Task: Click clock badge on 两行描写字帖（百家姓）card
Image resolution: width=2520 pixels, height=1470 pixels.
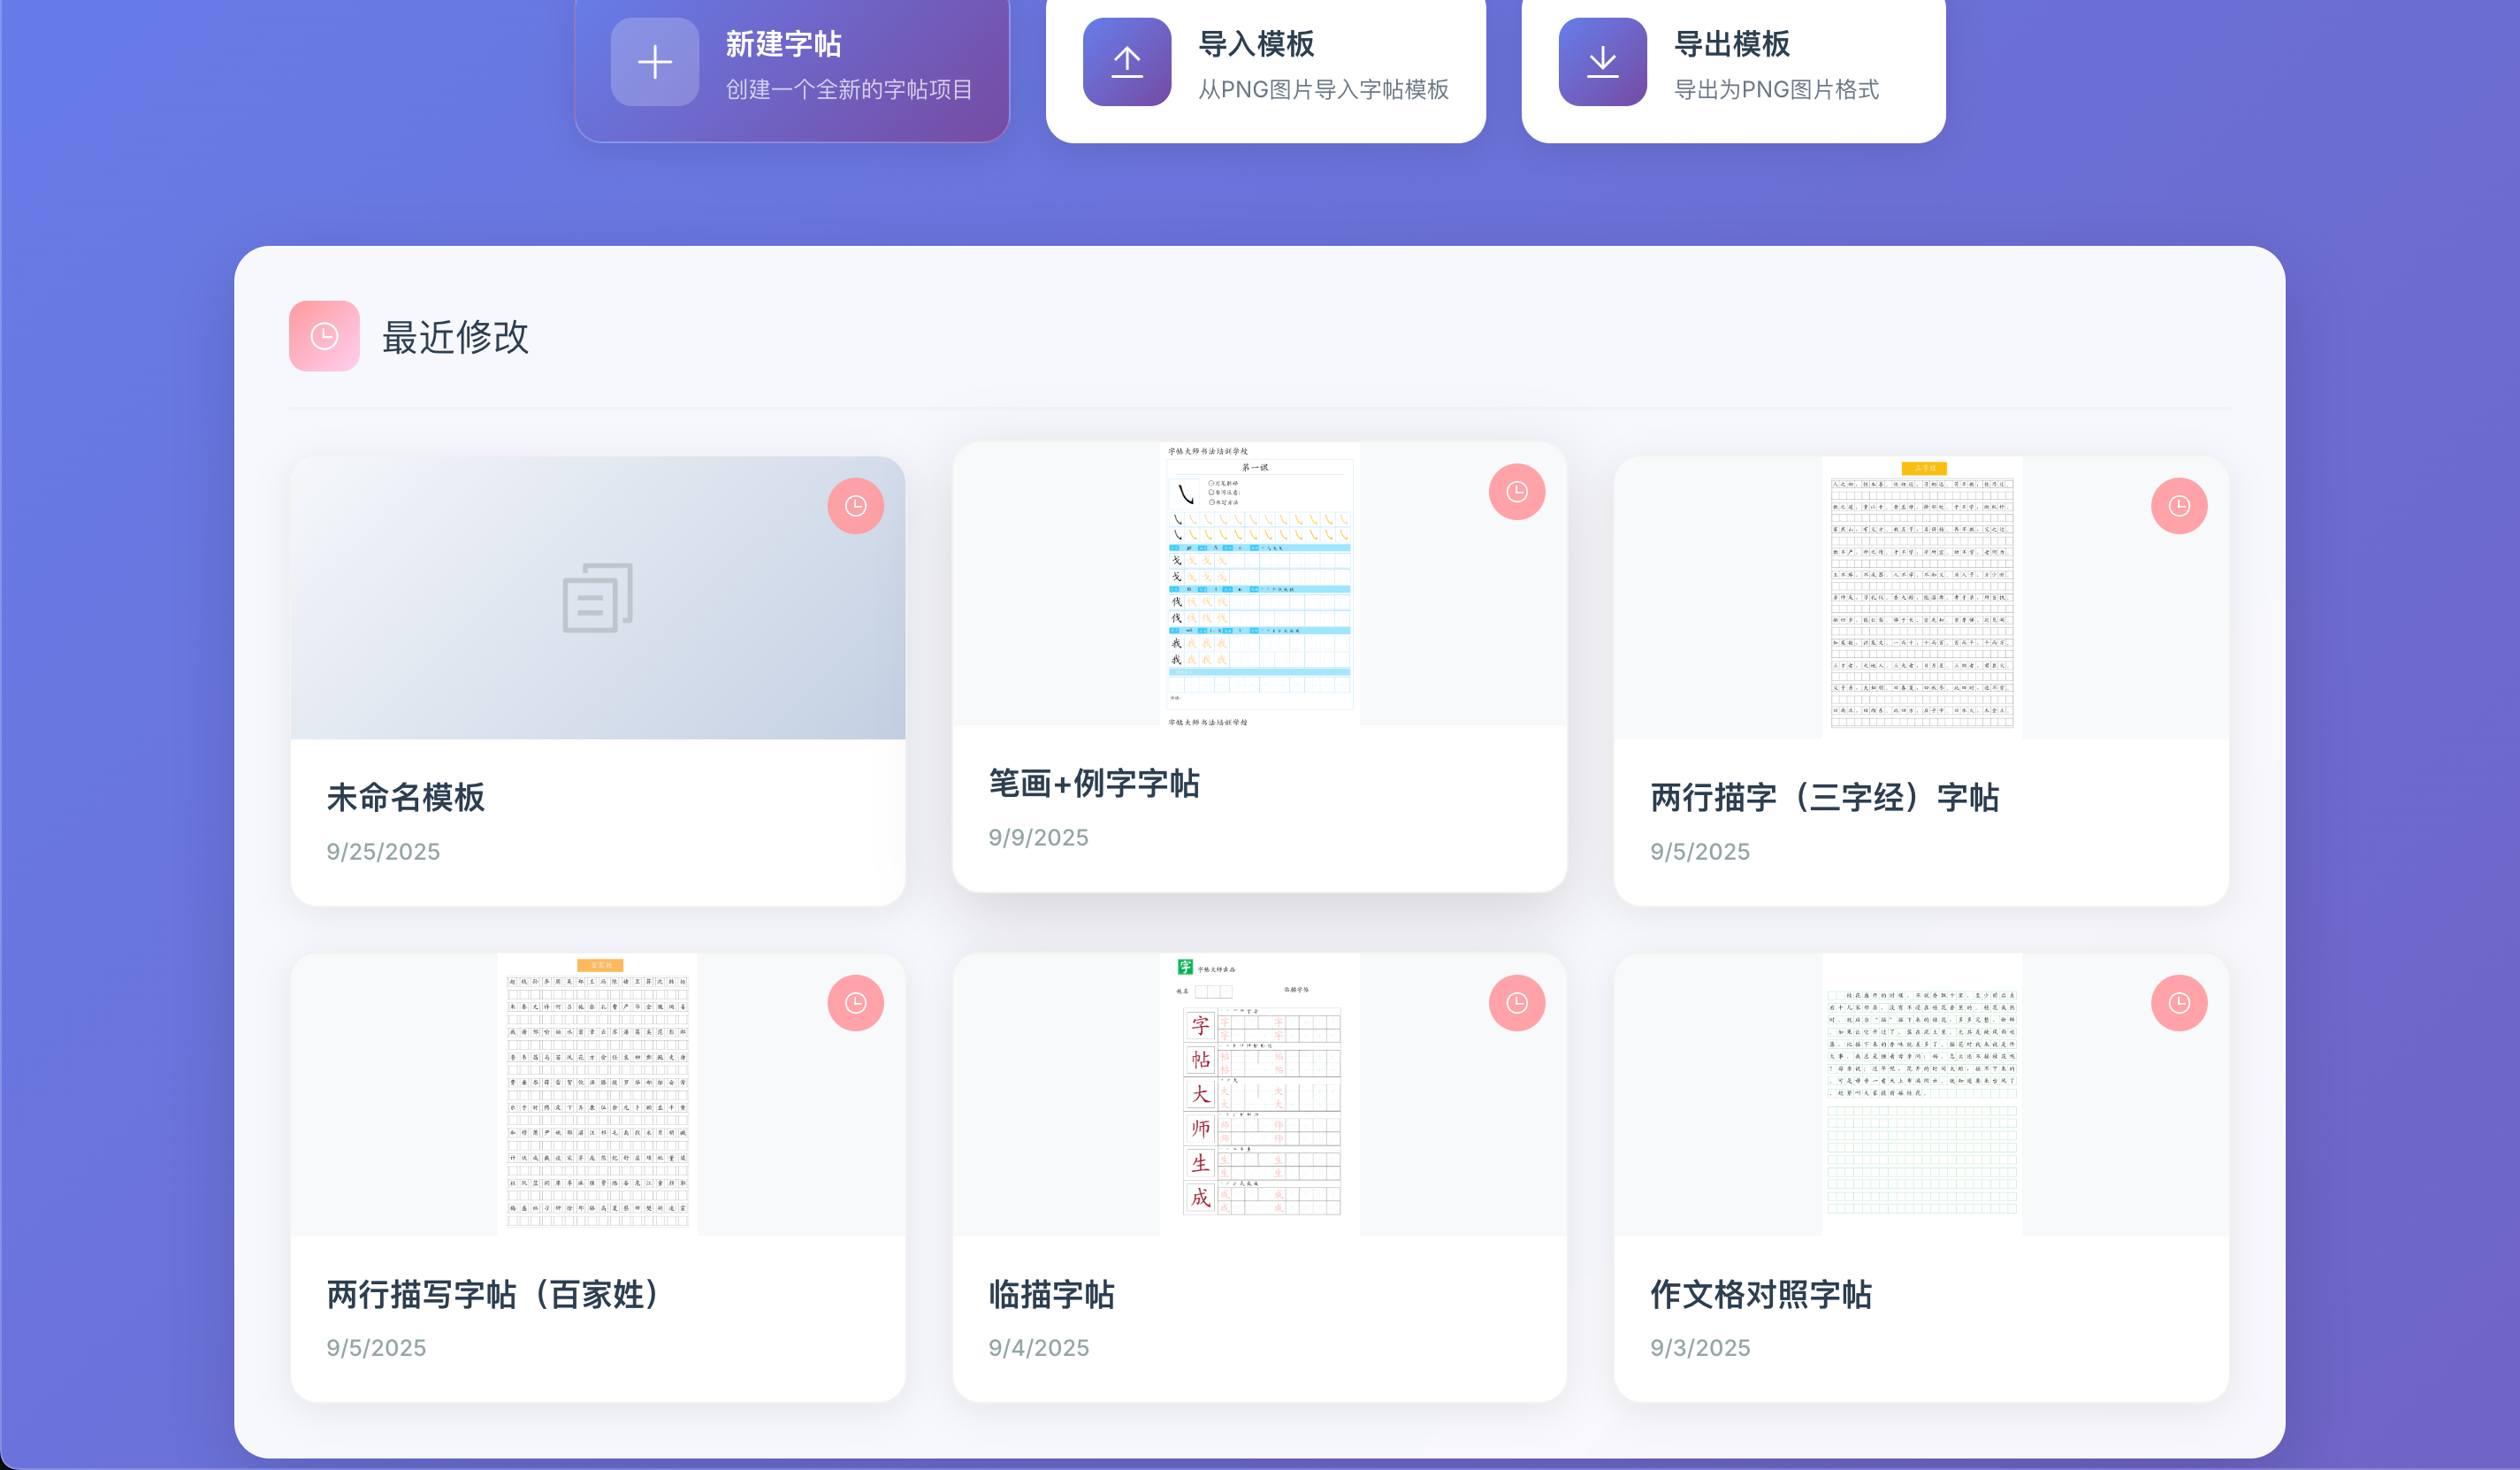Action: point(855,1003)
